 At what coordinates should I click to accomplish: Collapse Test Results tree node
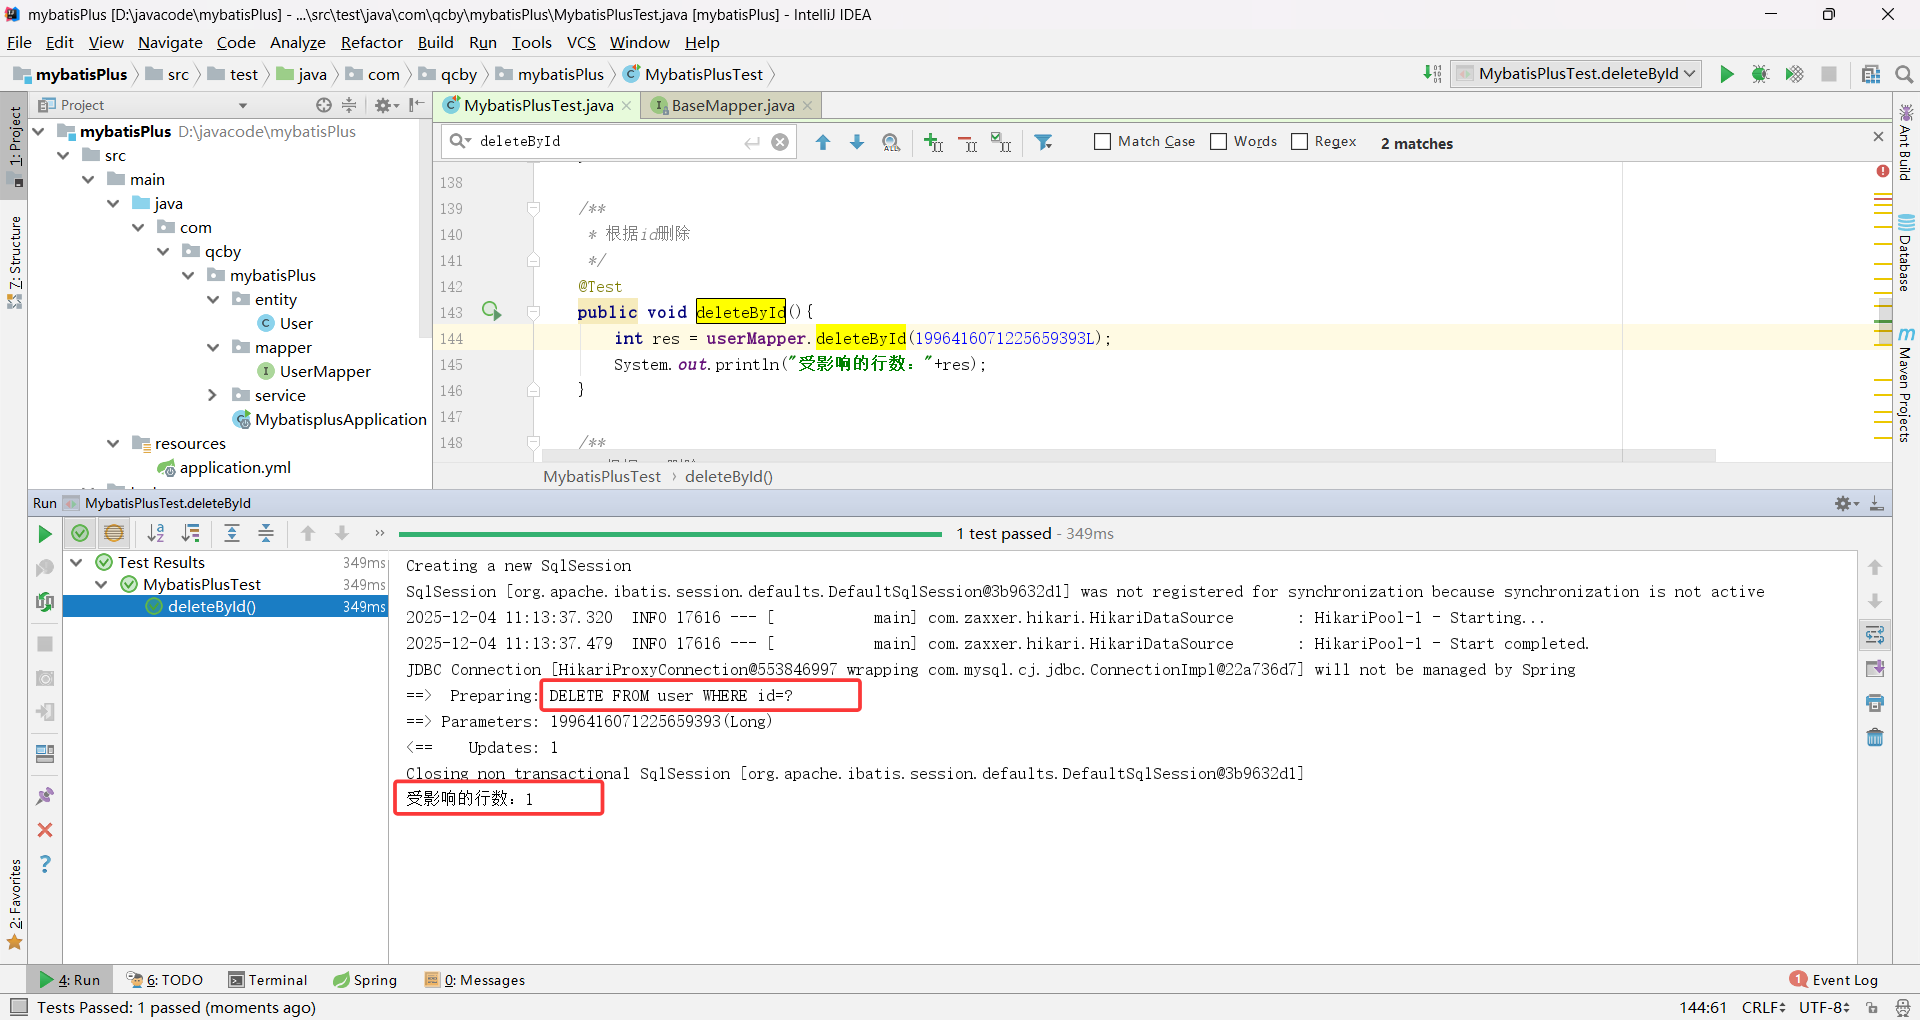tap(76, 562)
